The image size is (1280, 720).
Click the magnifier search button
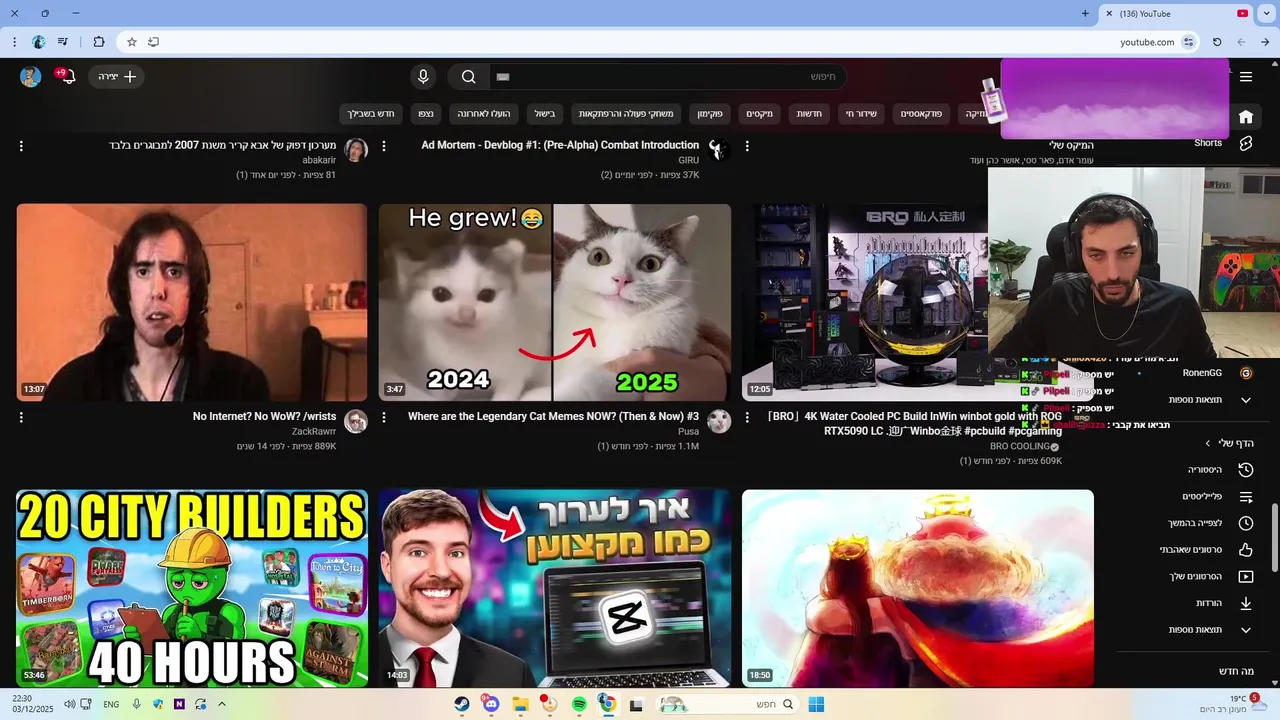[468, 77]
